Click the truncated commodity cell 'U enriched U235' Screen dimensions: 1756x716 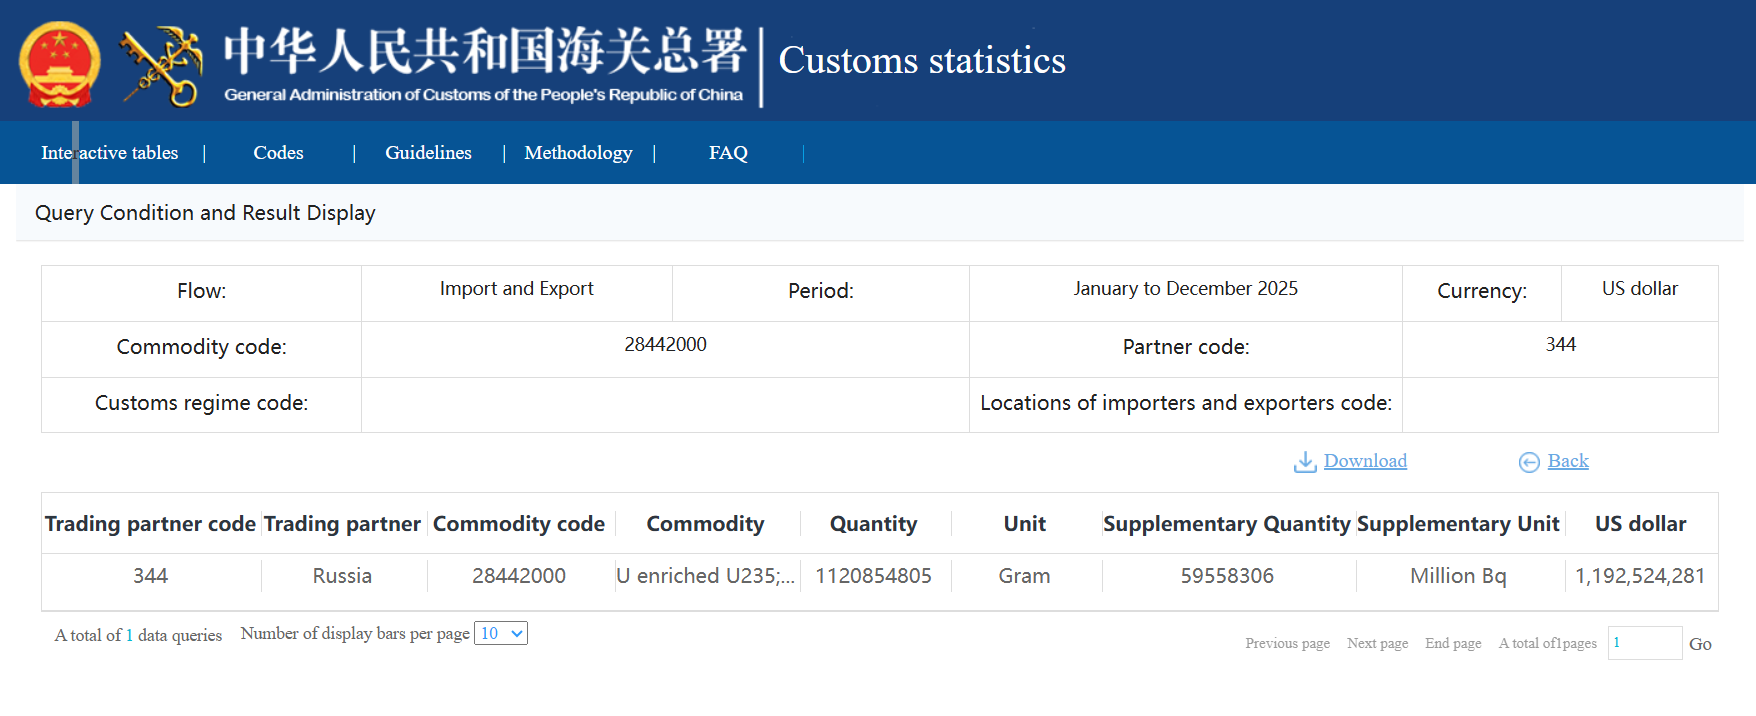click(x=705, y=576)
